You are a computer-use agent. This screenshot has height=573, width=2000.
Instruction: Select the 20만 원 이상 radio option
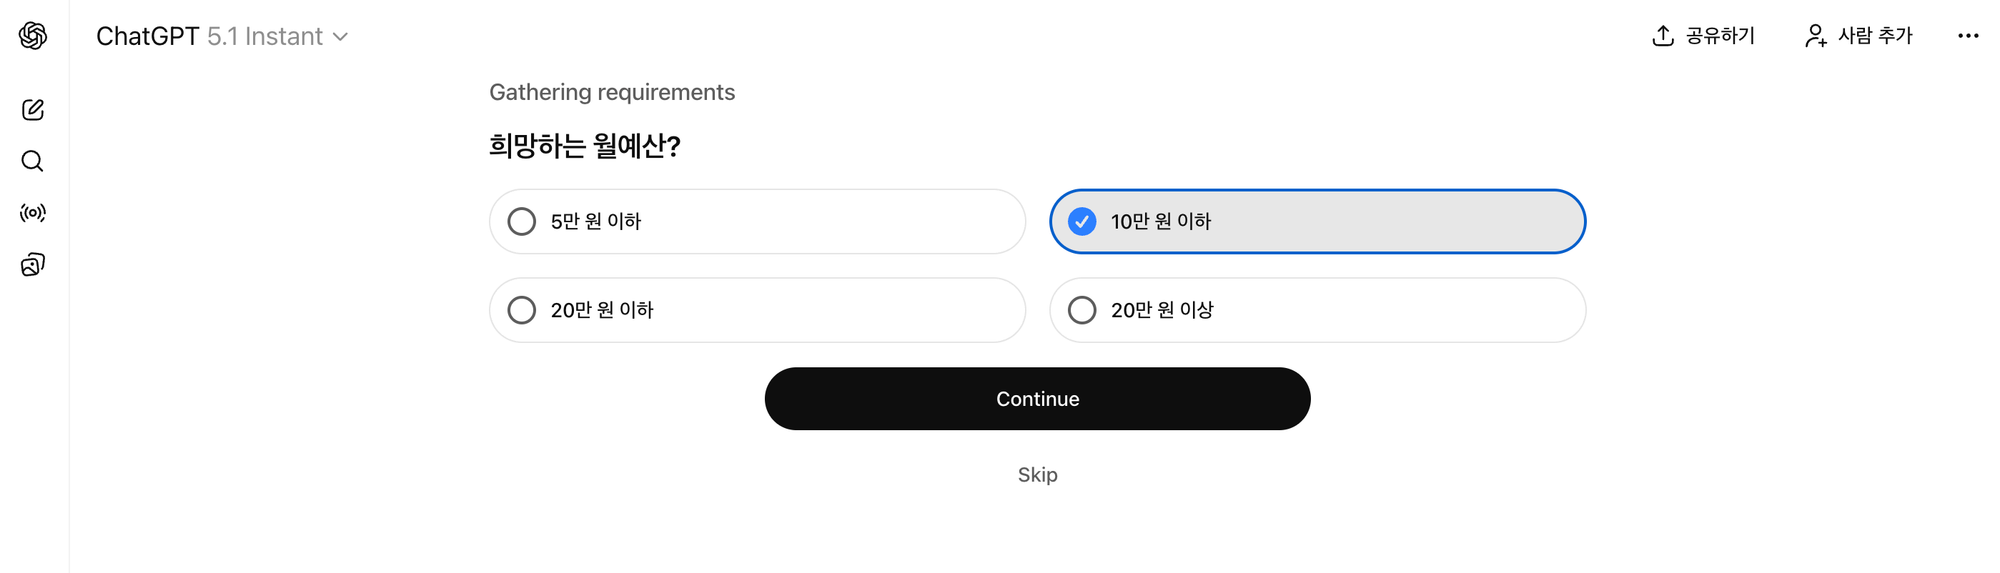pos(1082,310)
